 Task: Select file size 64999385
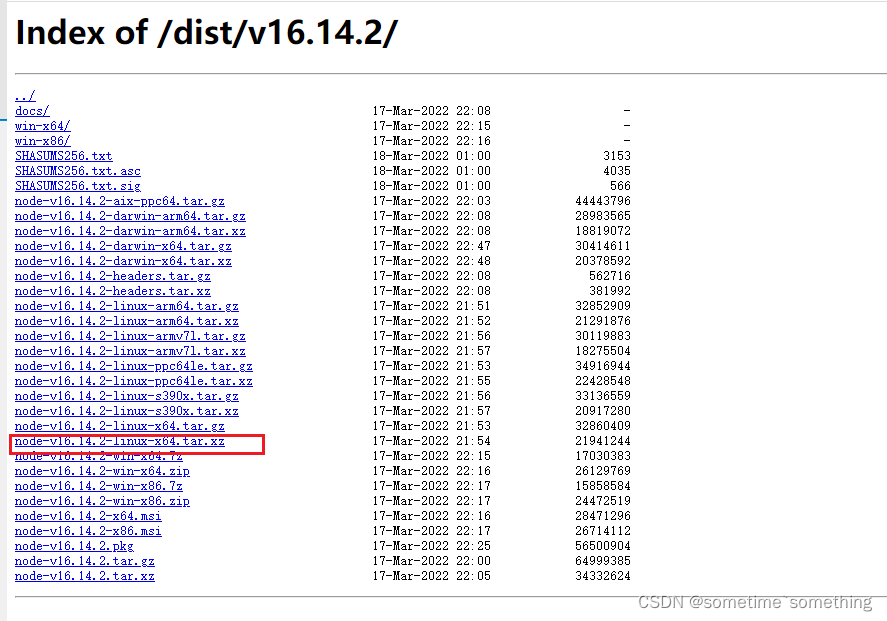602,561
